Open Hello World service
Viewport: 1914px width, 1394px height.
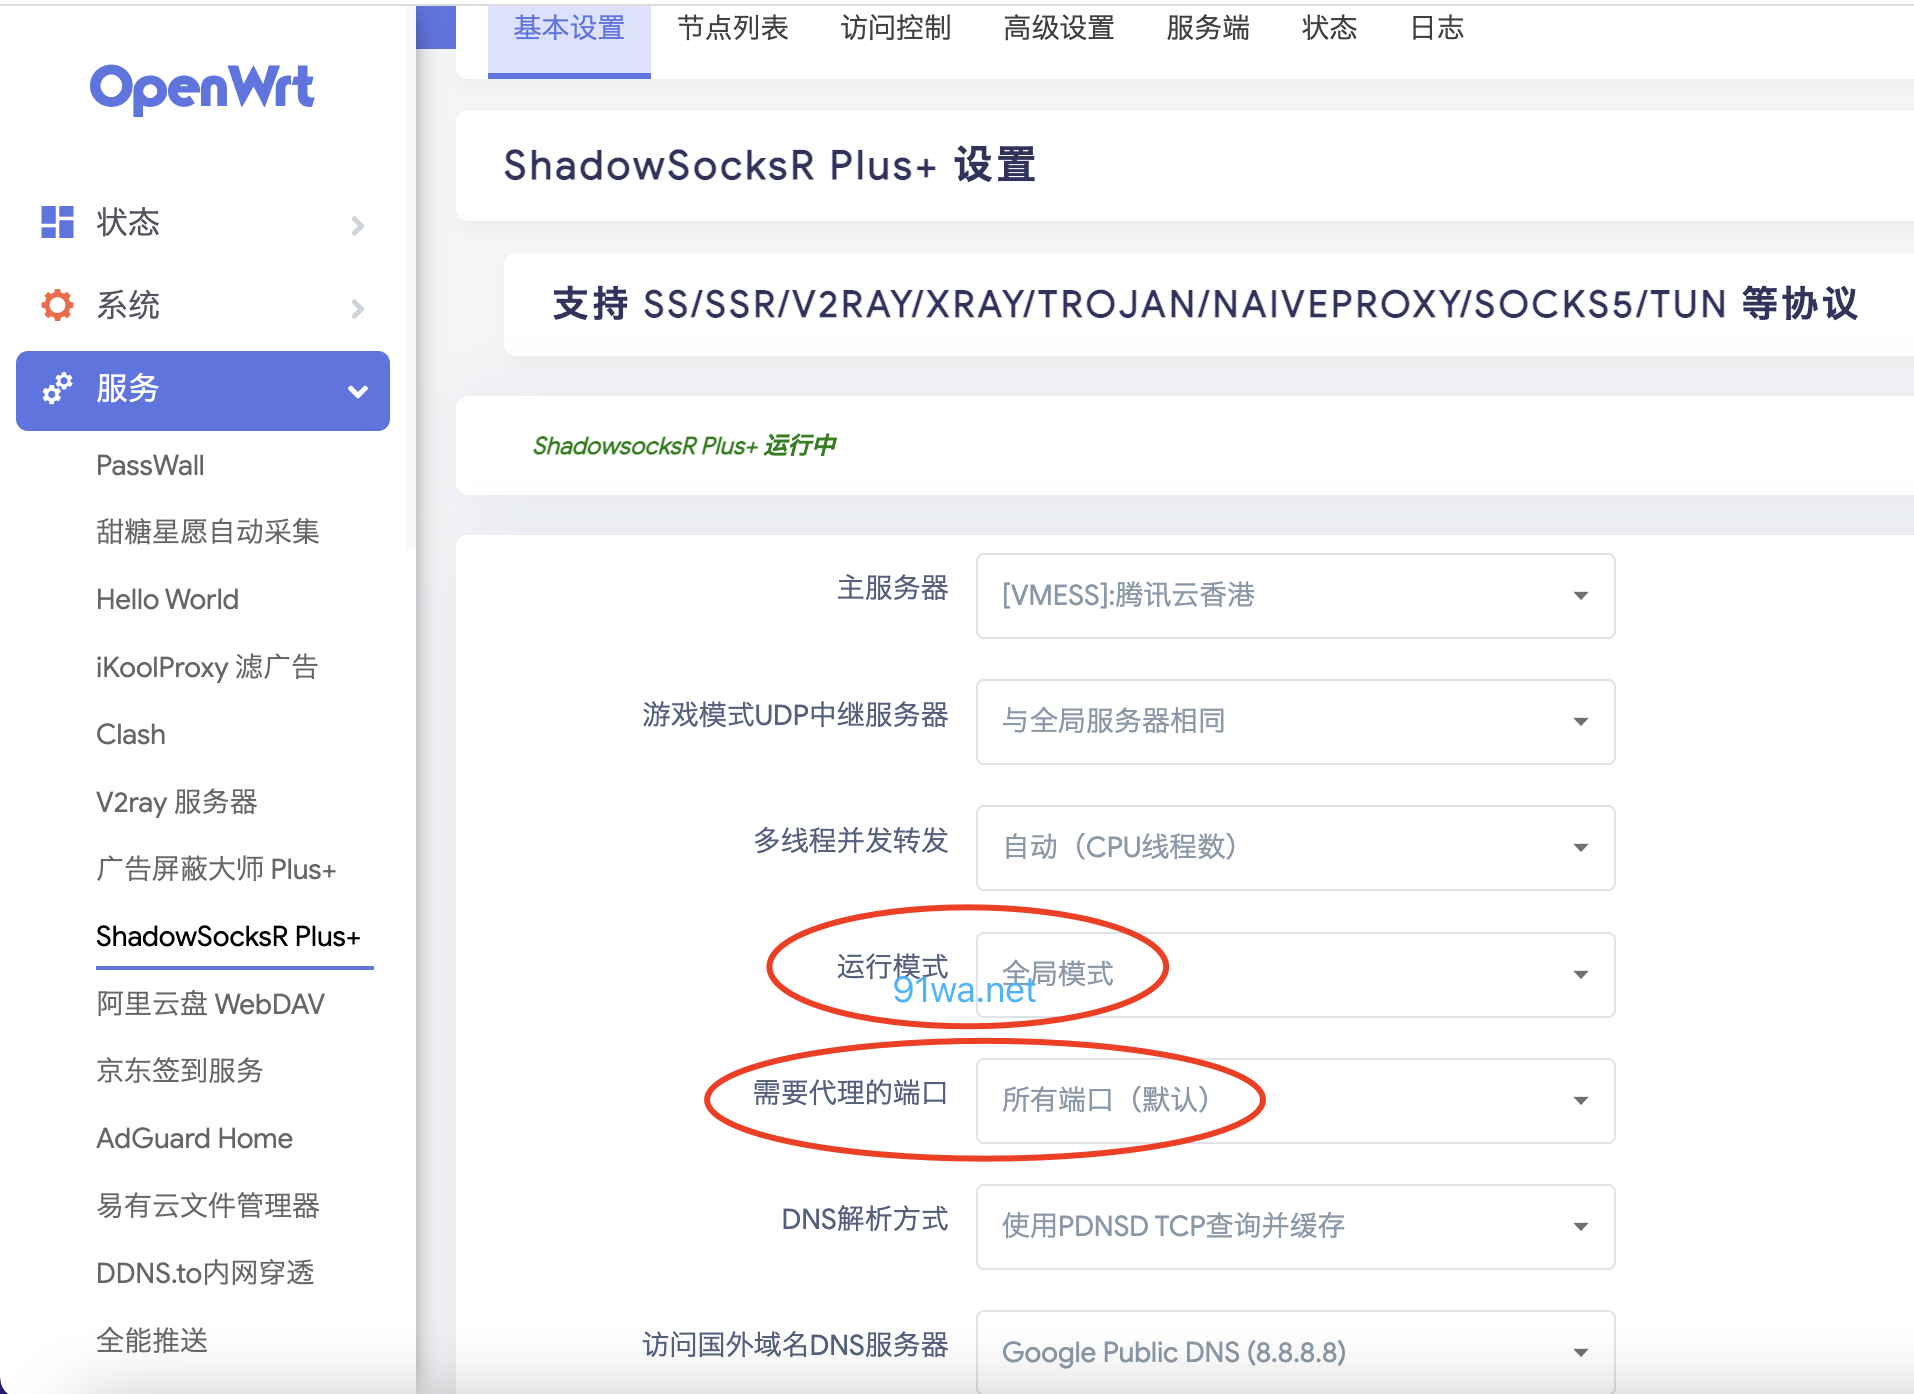pos(167,599)
